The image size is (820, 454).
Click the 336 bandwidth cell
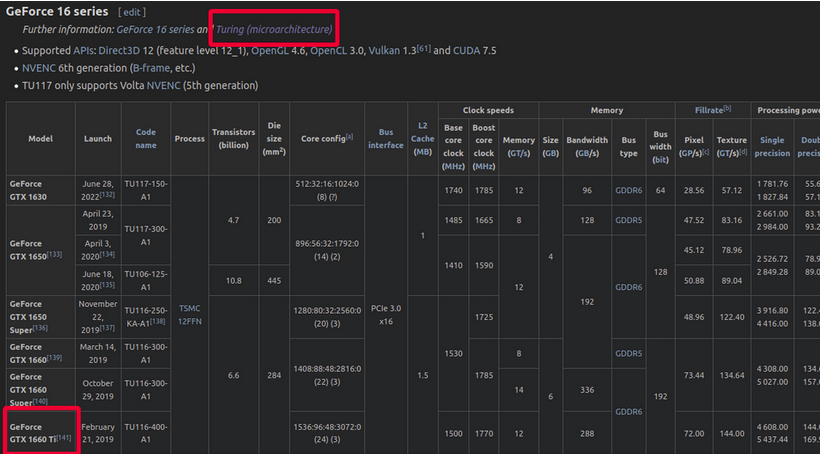[x=587, y=390]
